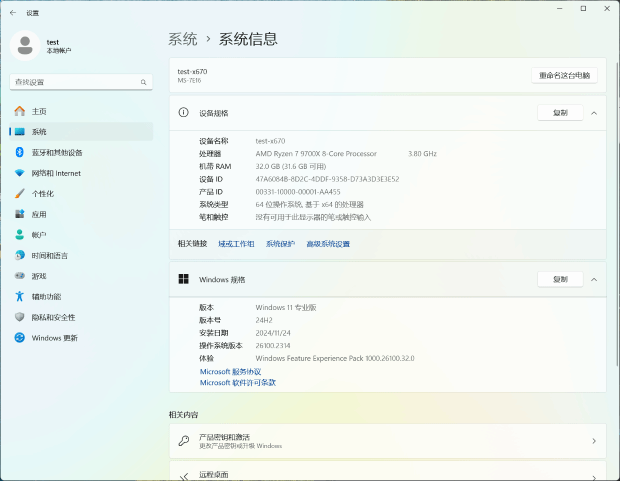Image resolution: width=620 pixels, height=481 pixels.
Task: Open 产品密钥和激活 via its right chevron
Action: coord(594,441)
